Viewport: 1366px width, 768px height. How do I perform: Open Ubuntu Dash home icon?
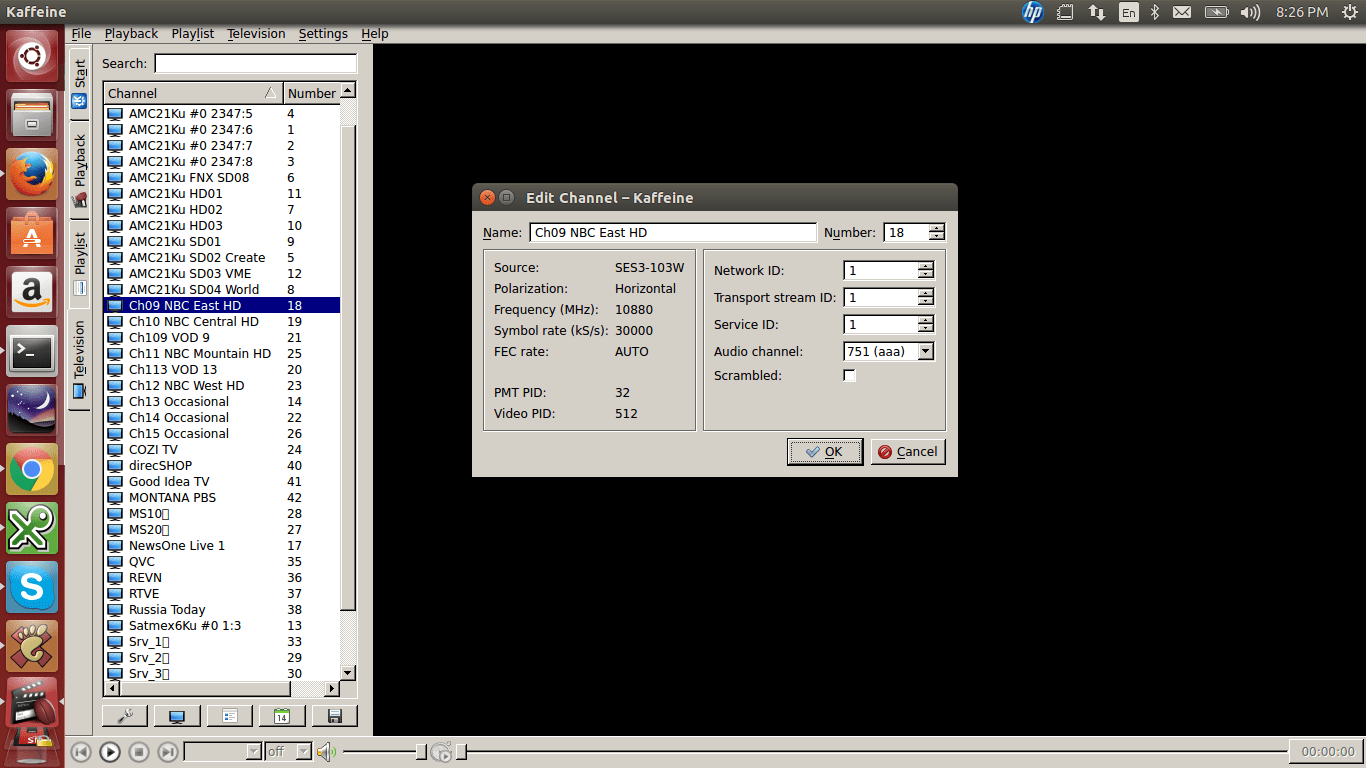[x=32, y=57]
